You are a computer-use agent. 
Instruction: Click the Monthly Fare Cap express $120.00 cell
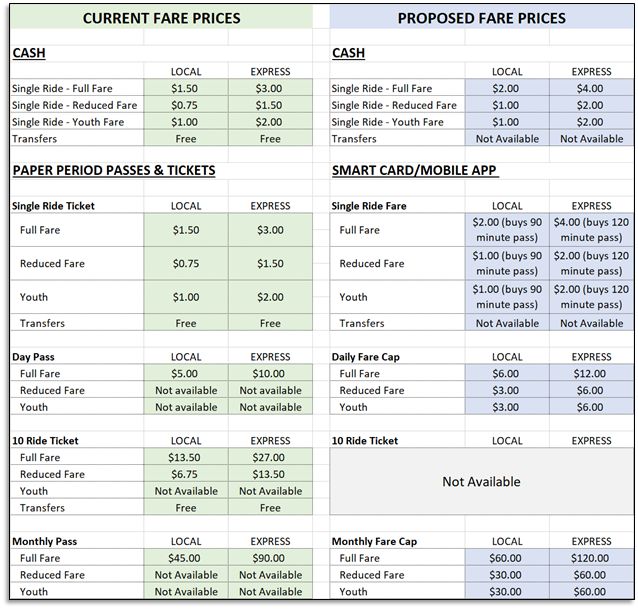click(x=591, y=558)
